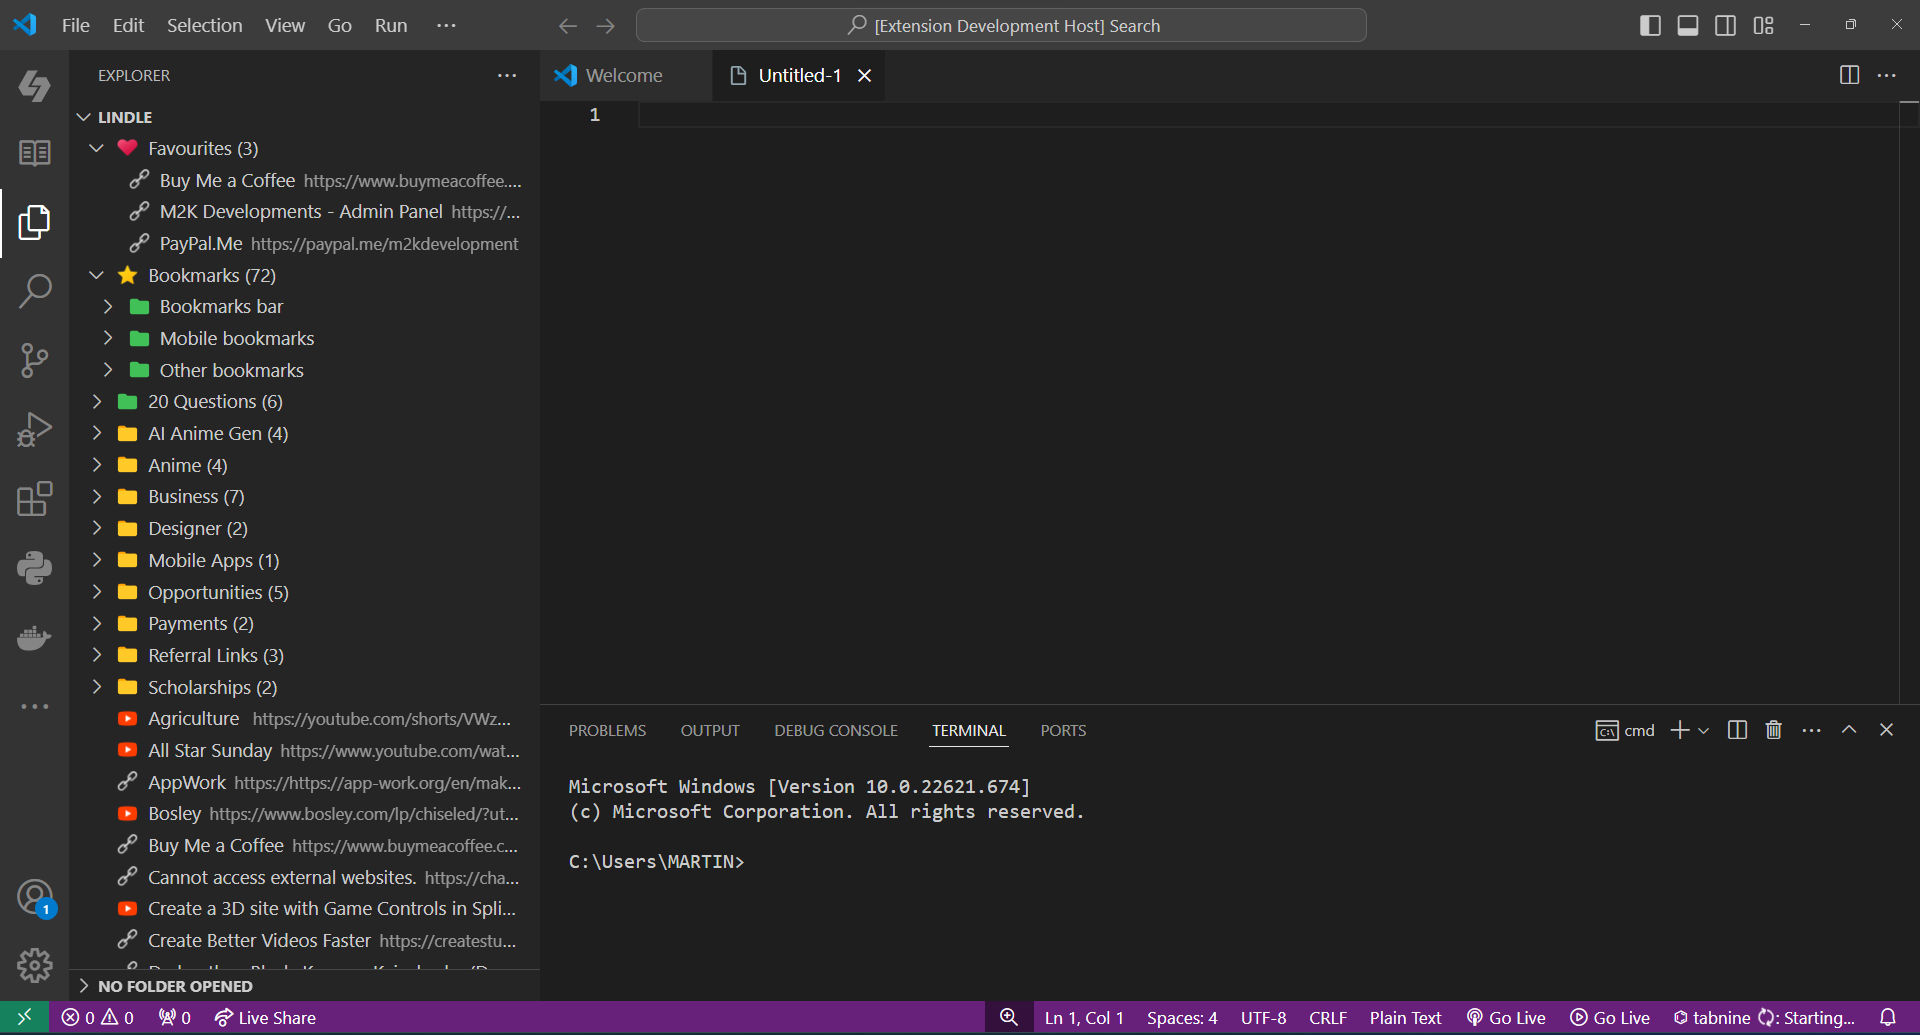Toggle primary side bar visibility
This screenshot has height=1035, width=1920.
[x=1650, y=25]
